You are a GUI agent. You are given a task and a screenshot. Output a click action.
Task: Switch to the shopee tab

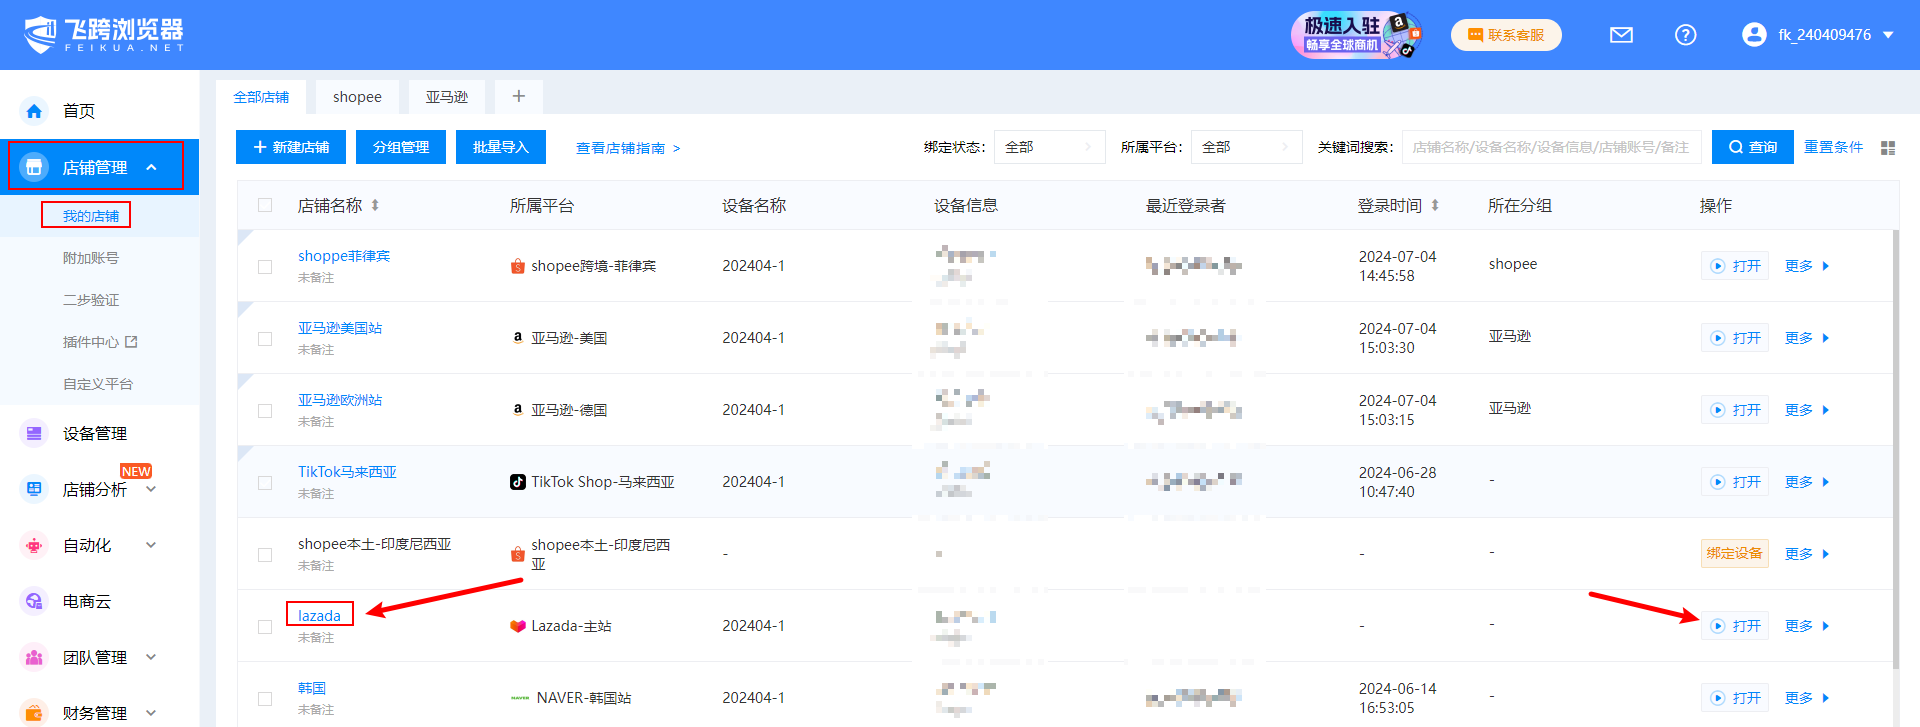tap(357, 97)
